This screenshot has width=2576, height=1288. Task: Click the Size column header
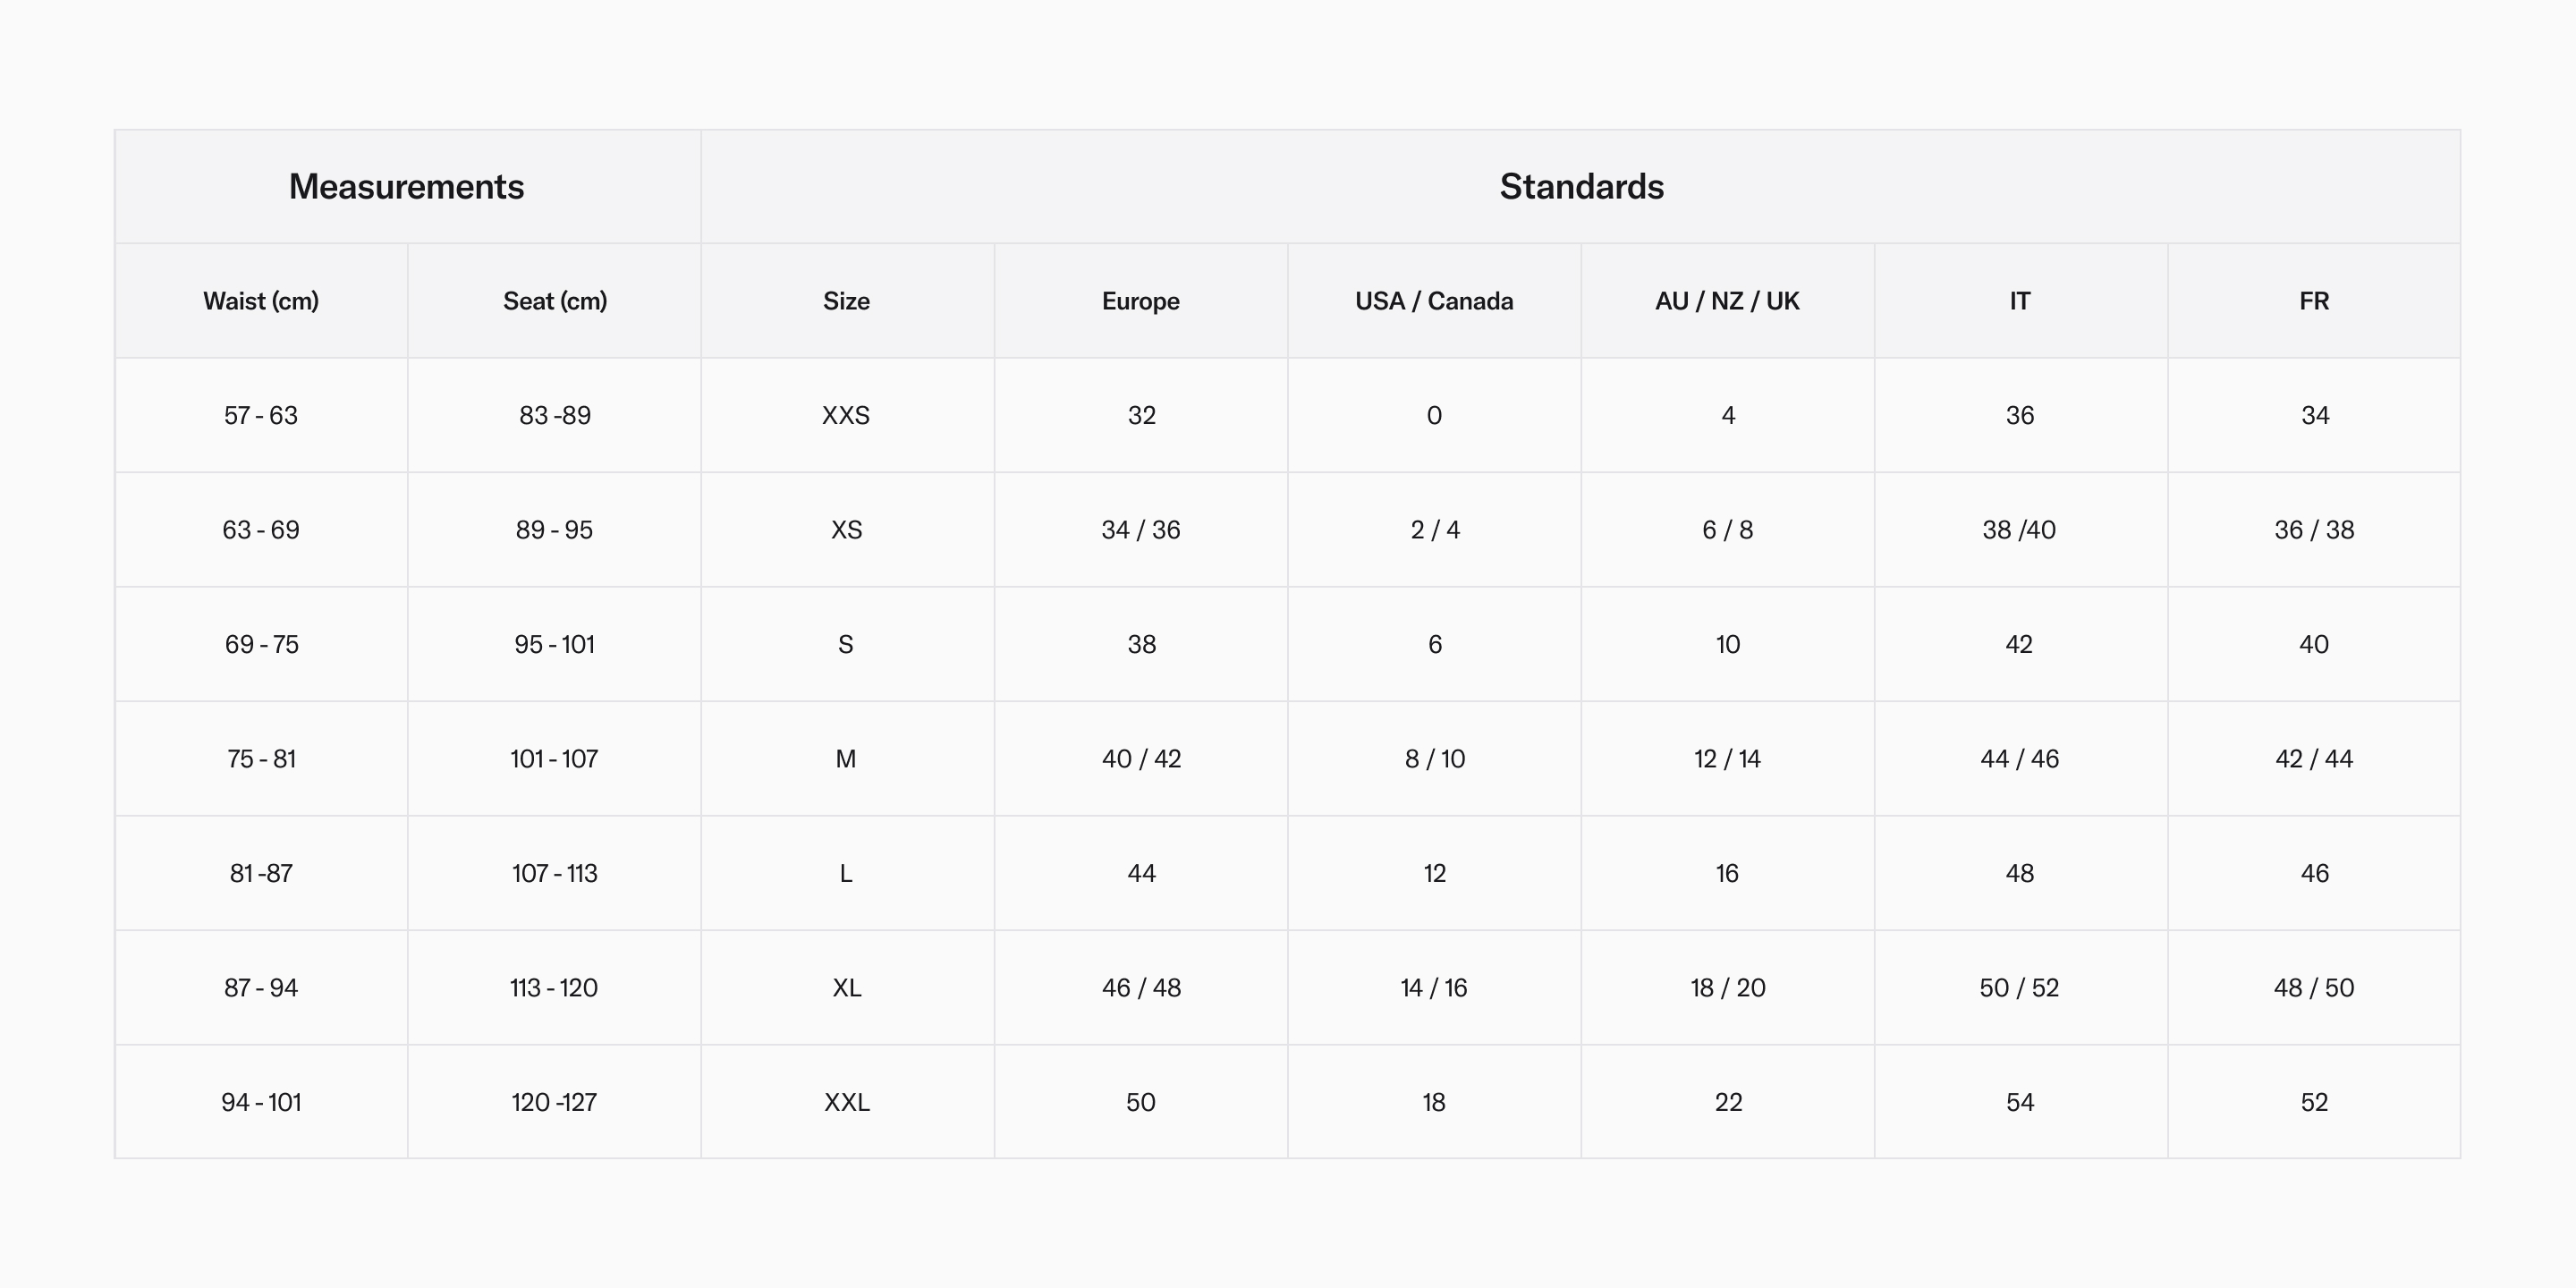tap(846, 301)
